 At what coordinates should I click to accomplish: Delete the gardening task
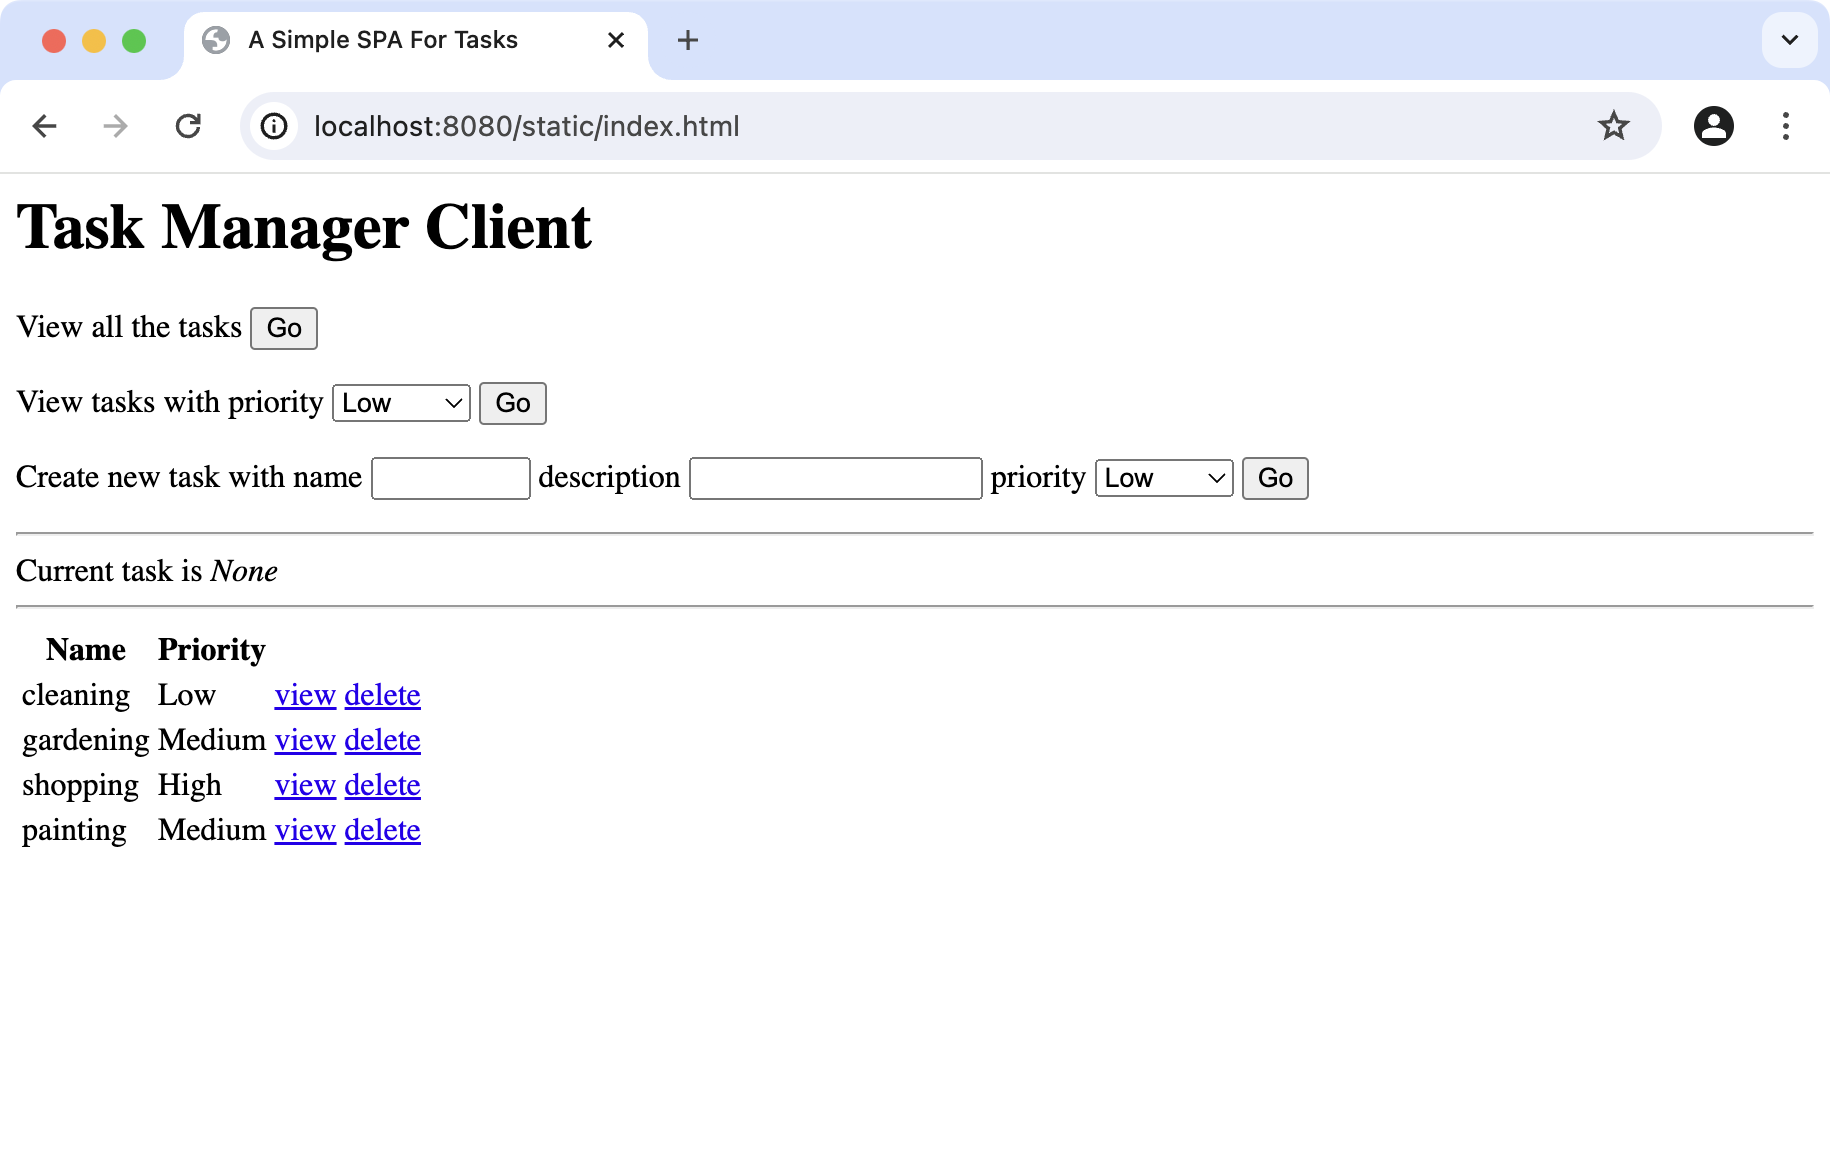coord(382,740)
